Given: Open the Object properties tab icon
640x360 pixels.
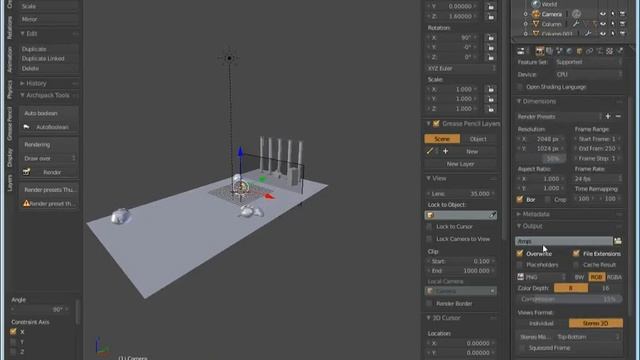Looking at the screenshot, I should (x=579, y=51).
